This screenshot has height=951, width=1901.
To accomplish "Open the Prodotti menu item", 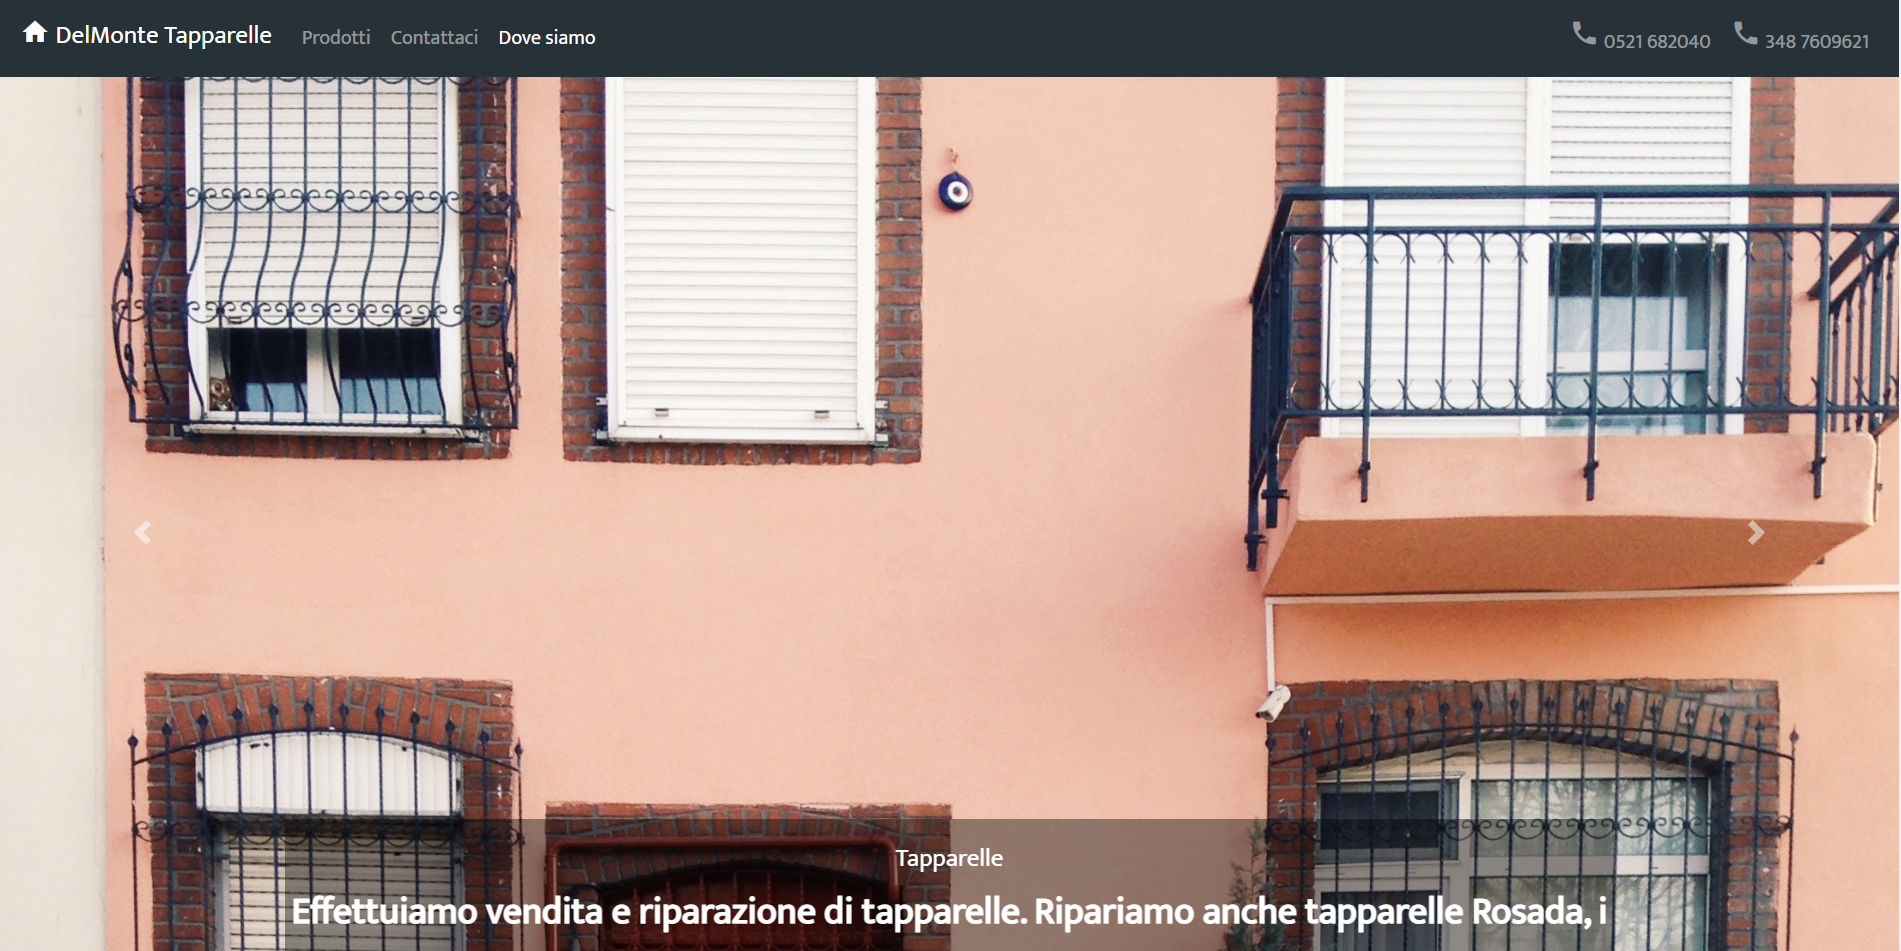I will tap(336, 37).
